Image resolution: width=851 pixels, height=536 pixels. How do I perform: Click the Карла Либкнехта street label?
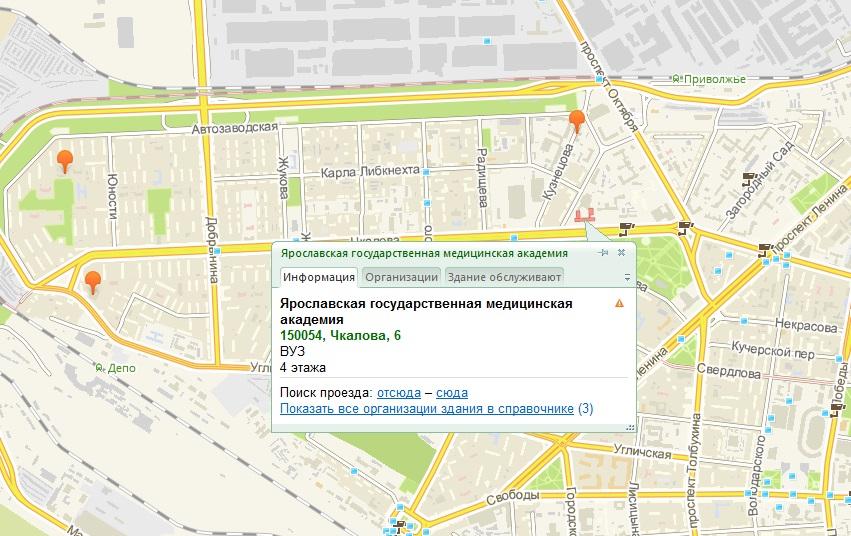tap(370, 172)
